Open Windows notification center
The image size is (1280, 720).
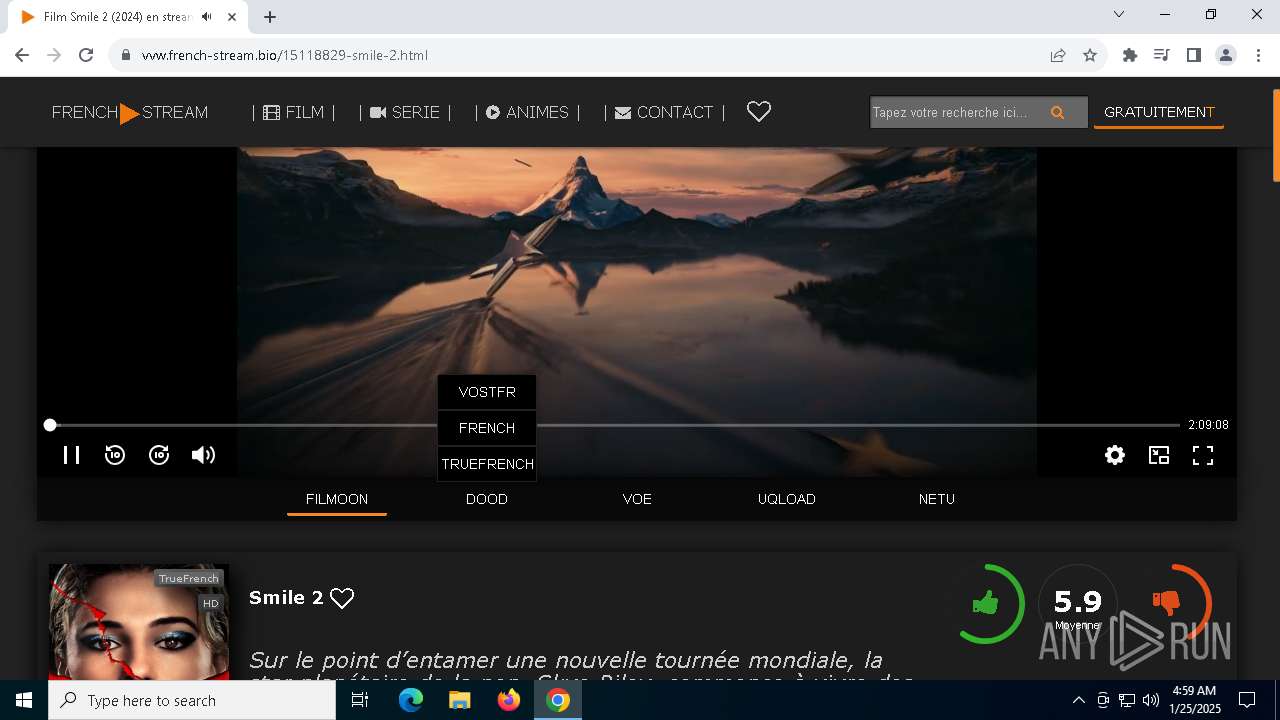(x=1247, y=700)
